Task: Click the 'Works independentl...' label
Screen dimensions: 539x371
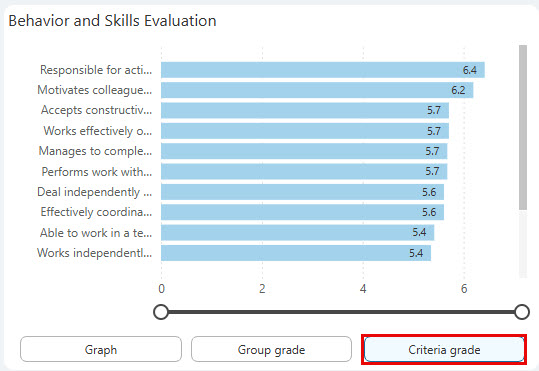Action: 95,253
